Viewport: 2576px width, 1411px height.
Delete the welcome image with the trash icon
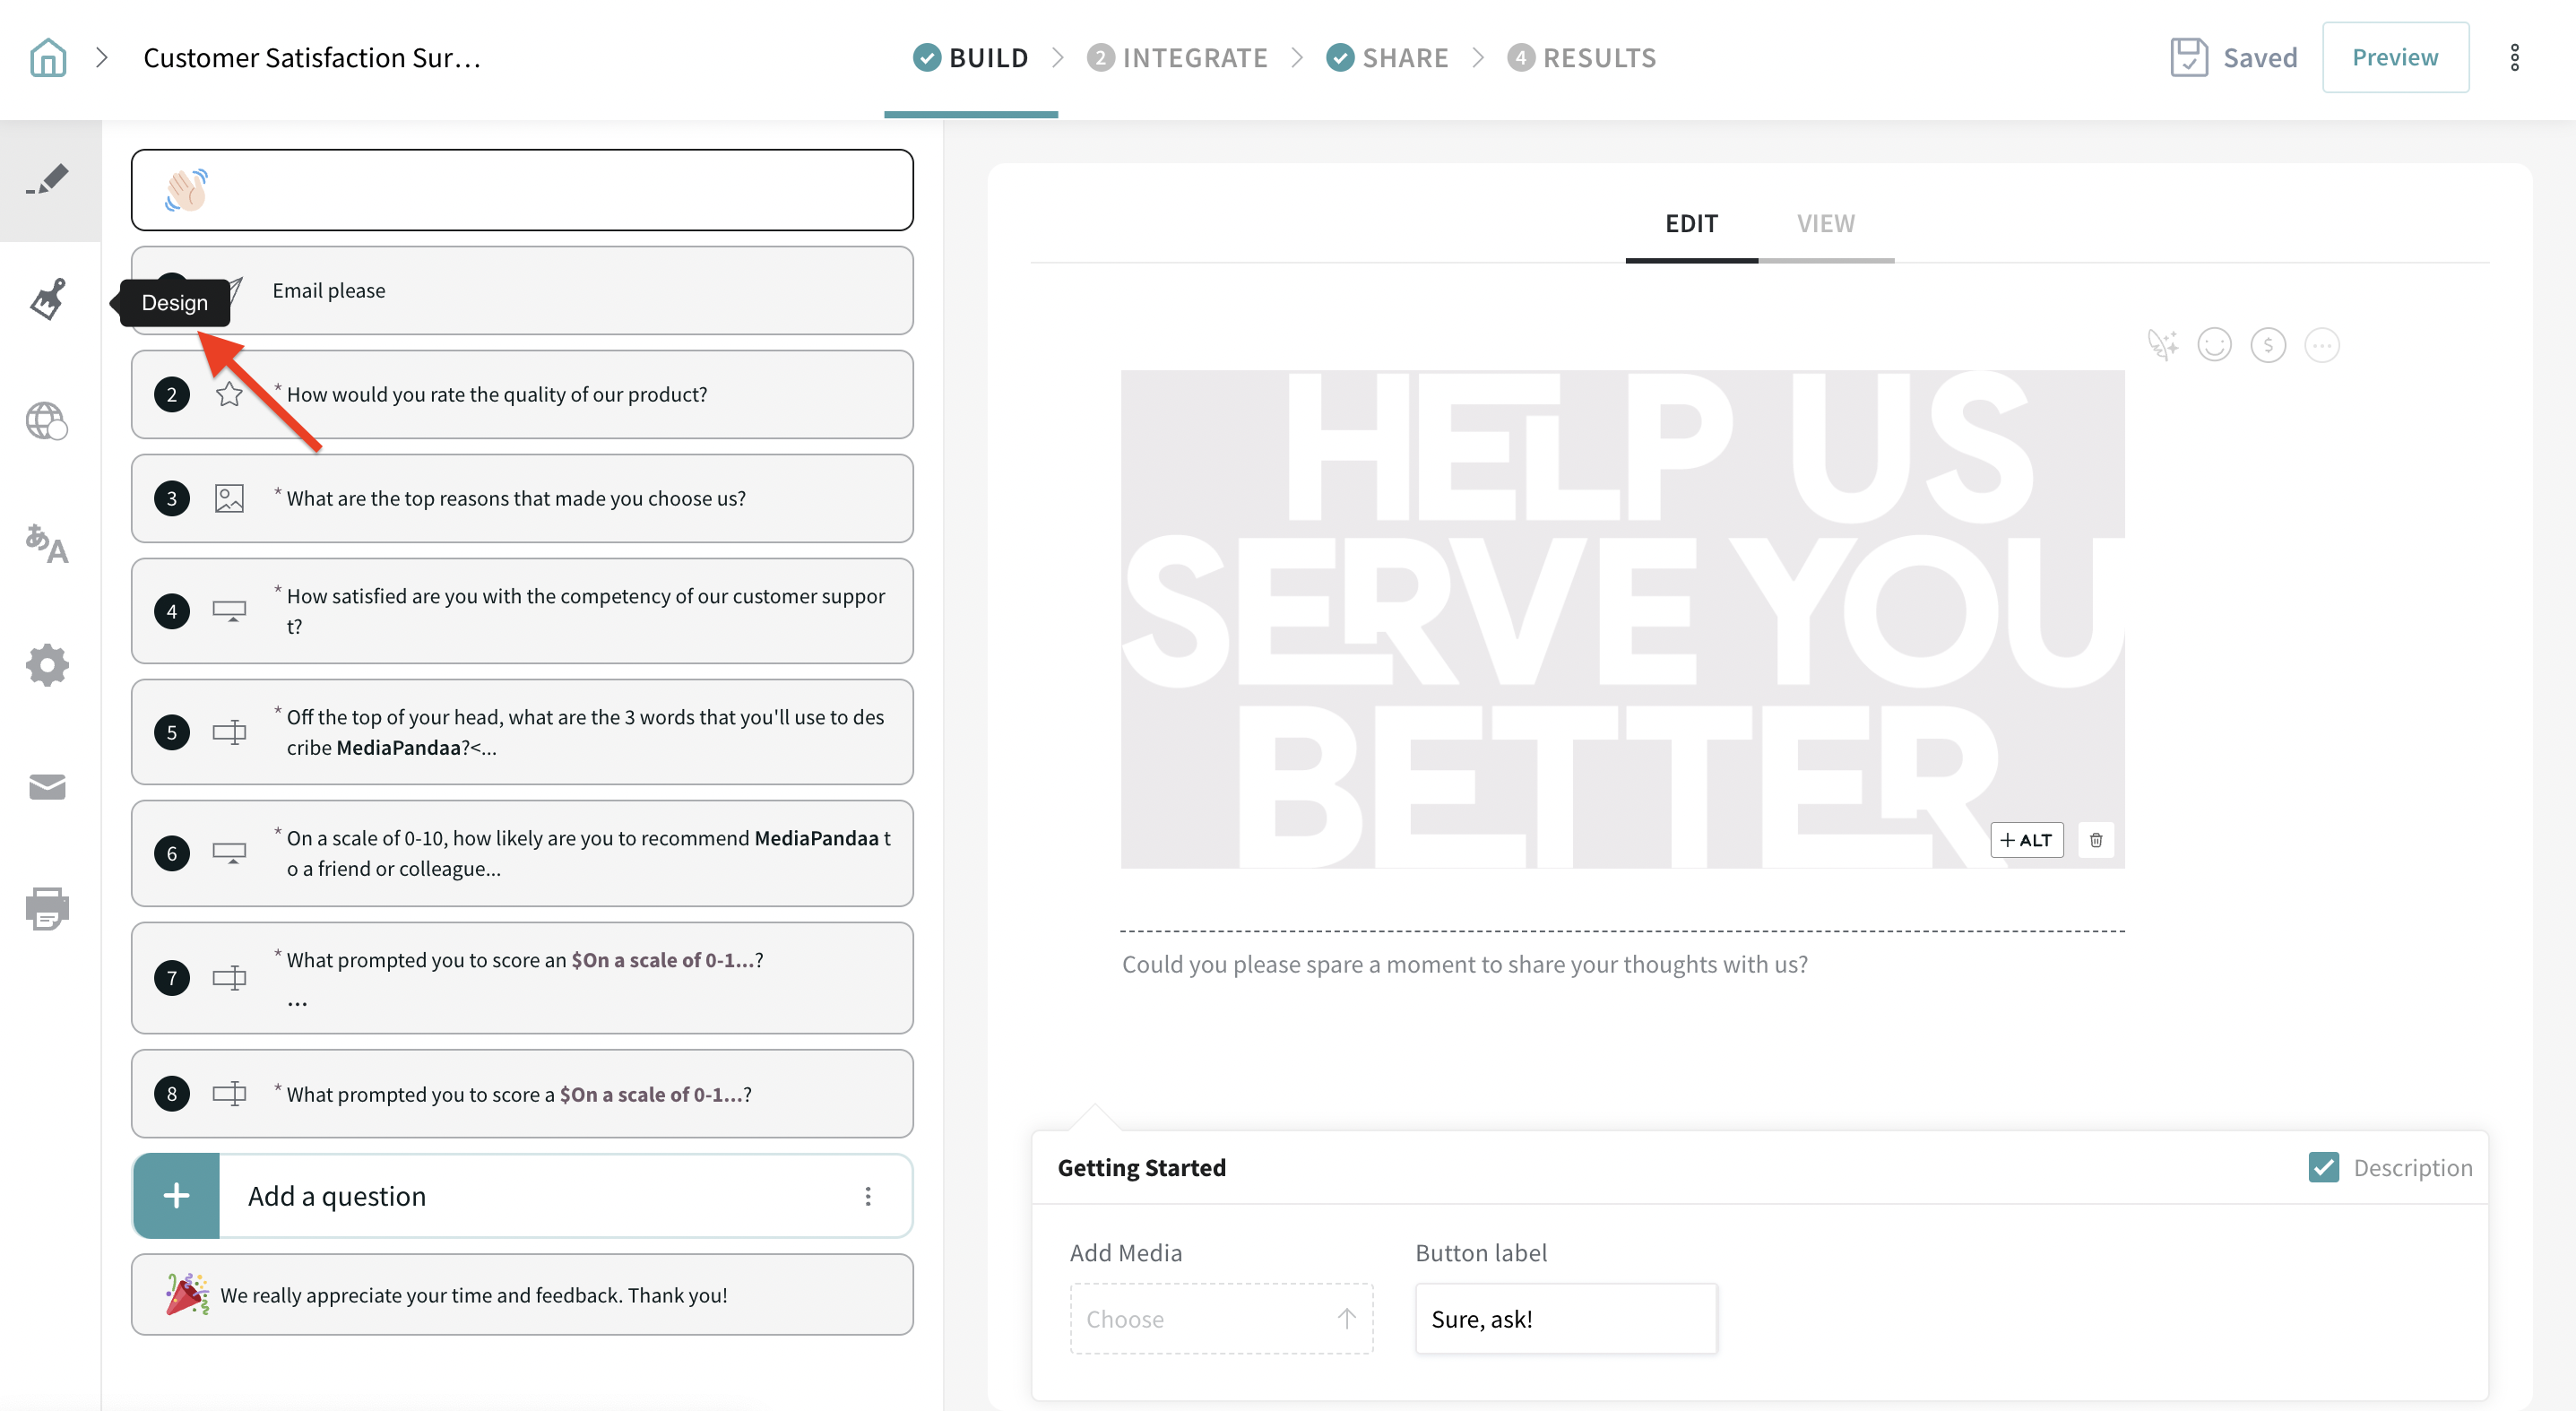(x=2096, y=840)
